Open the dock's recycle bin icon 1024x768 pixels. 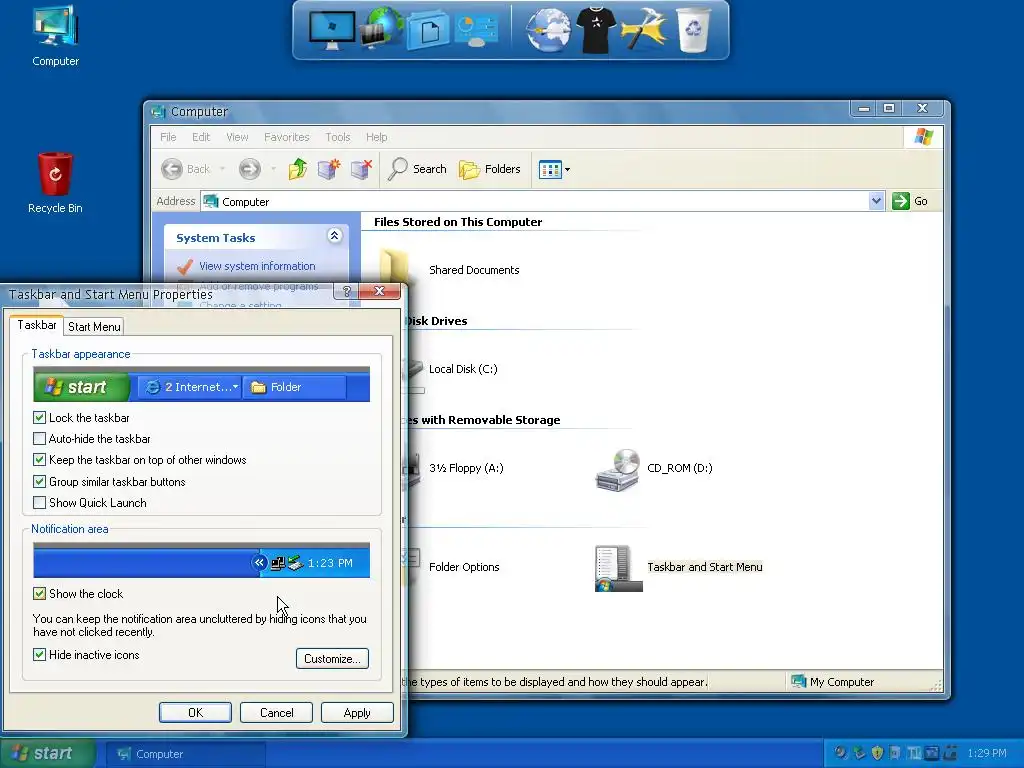coord(693,30)
